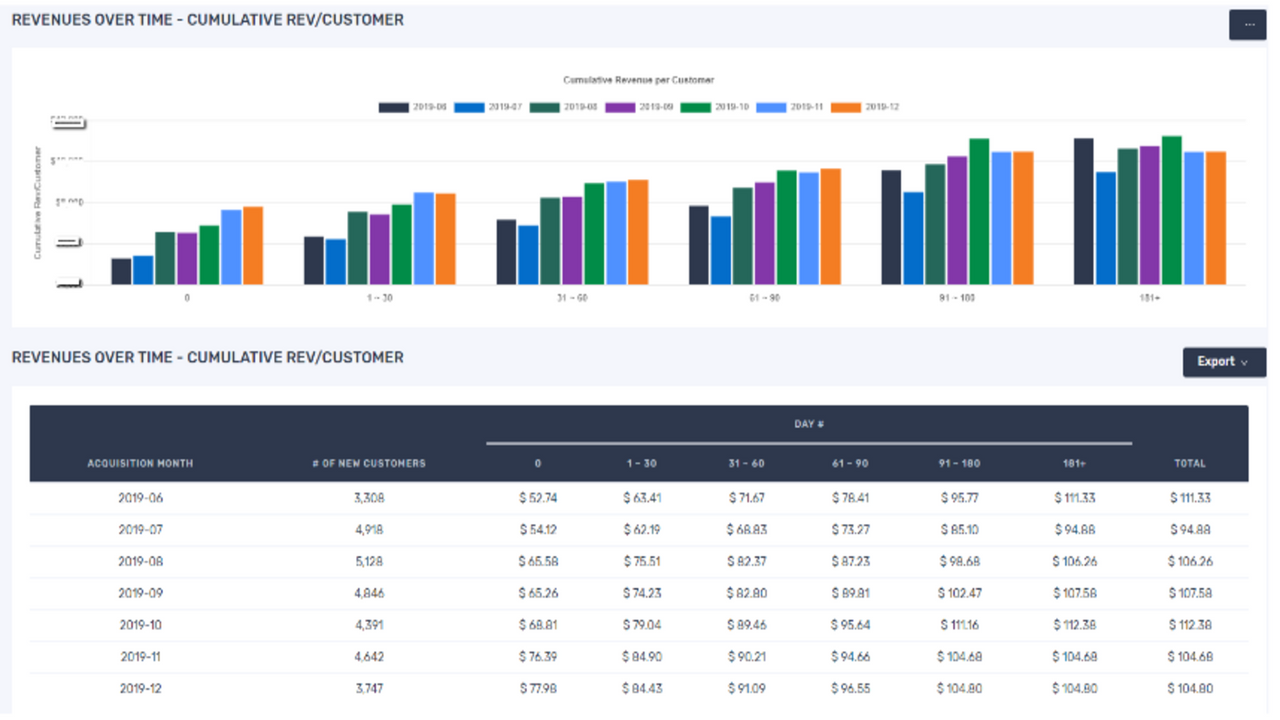Click the 3,747 new customers cell
Image resolution: width=1280 pixels, height=720 pixels.
[369, 690]
